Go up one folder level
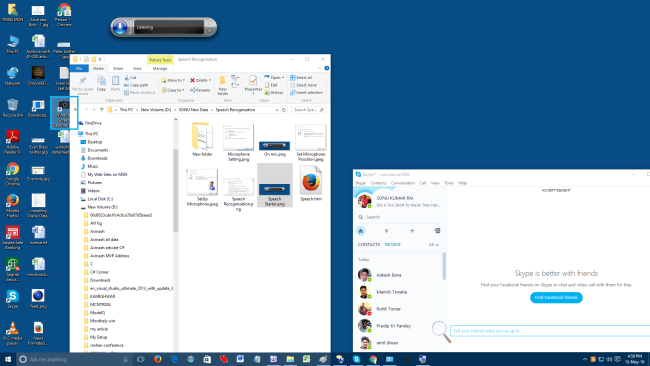This screenshot has height=366, width=650. (x=102, y=110)
